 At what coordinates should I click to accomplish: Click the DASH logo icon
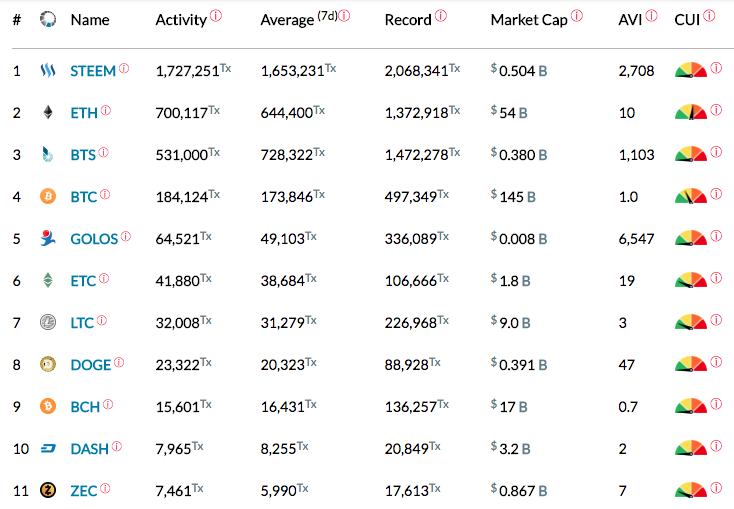[48, 449]
